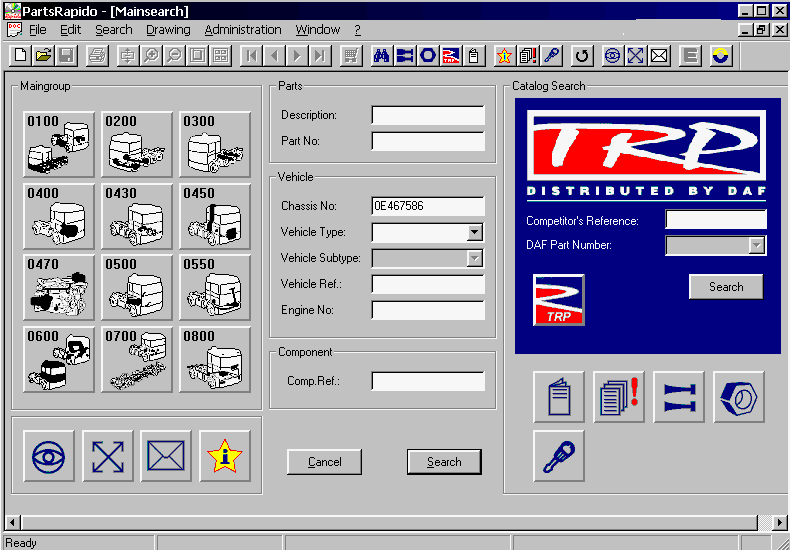Open the Drawing menu

[168, 30]
